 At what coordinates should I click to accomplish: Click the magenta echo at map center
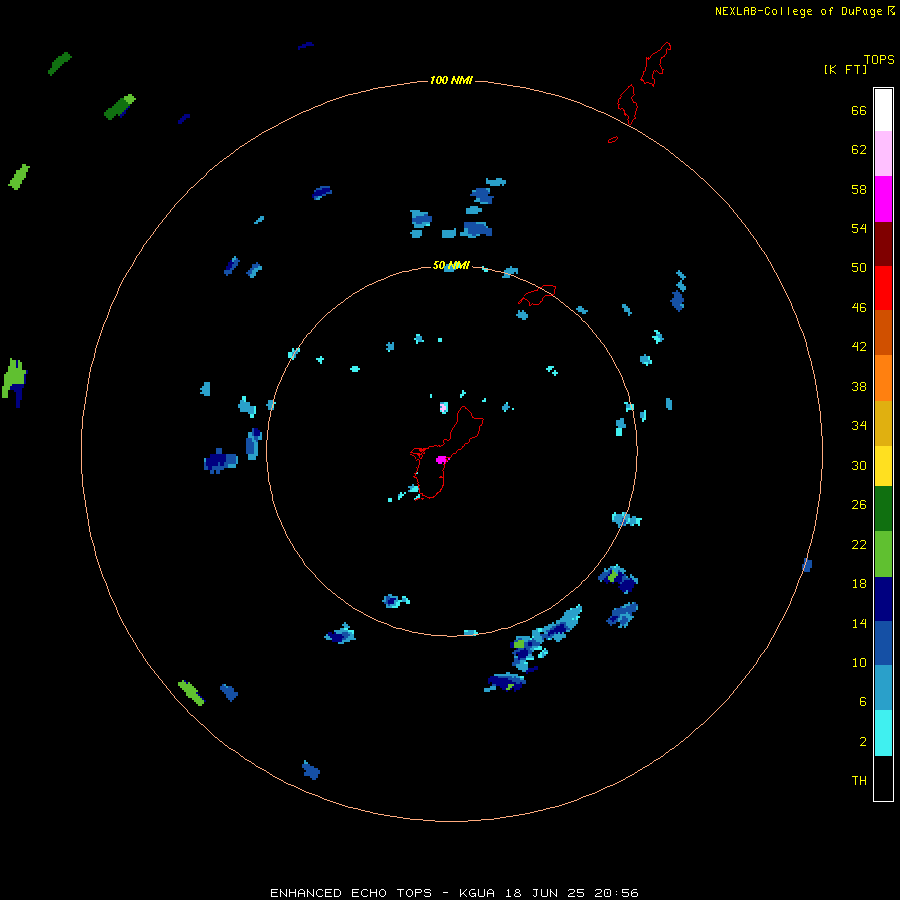[x=441, y=459]
